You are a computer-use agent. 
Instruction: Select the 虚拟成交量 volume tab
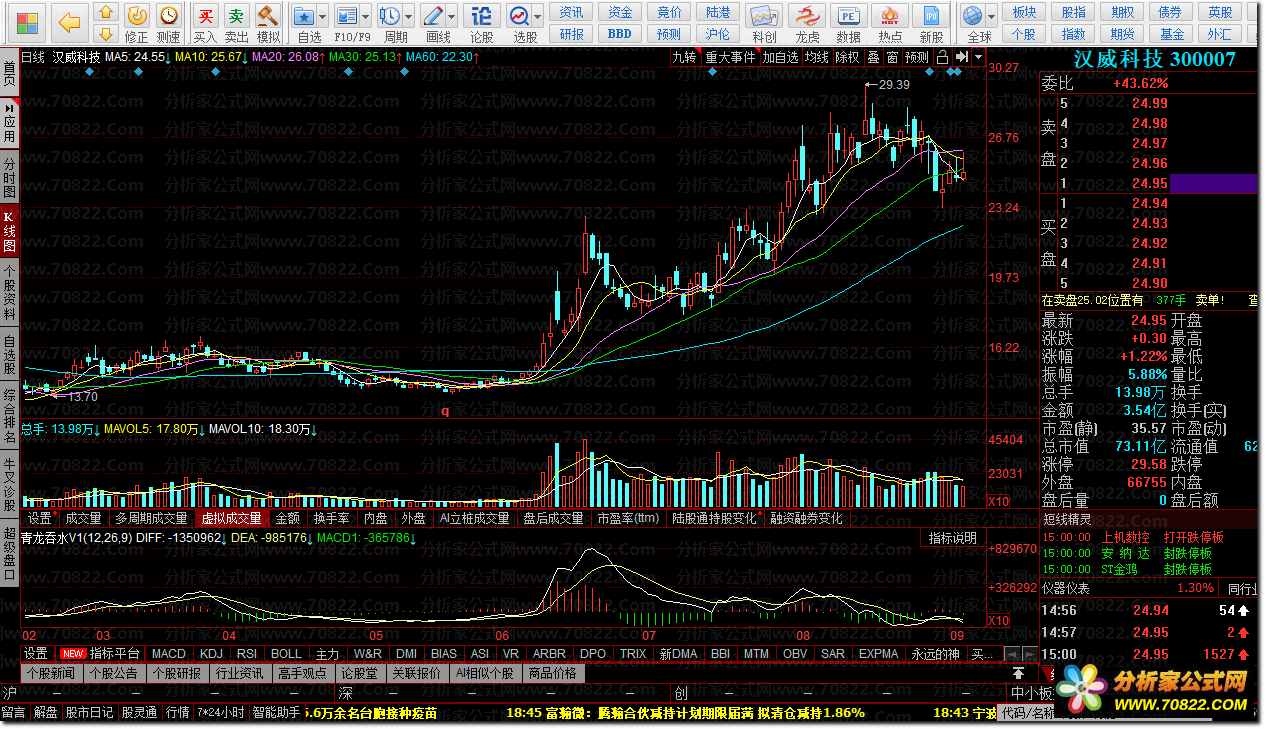tap(231, 518)
